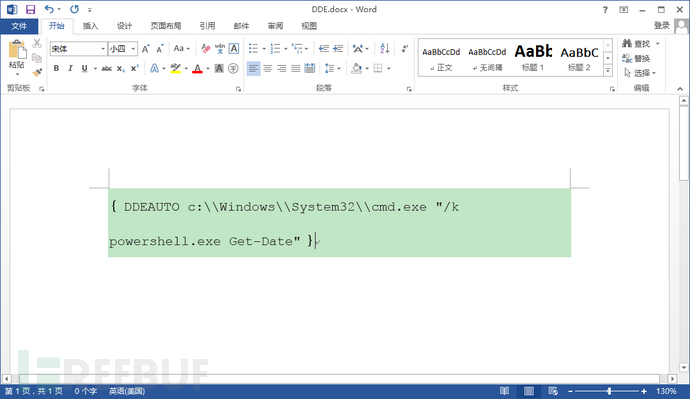Clear all formatting with eraser icon
The image size is (690, 399).
click(206, 48)
